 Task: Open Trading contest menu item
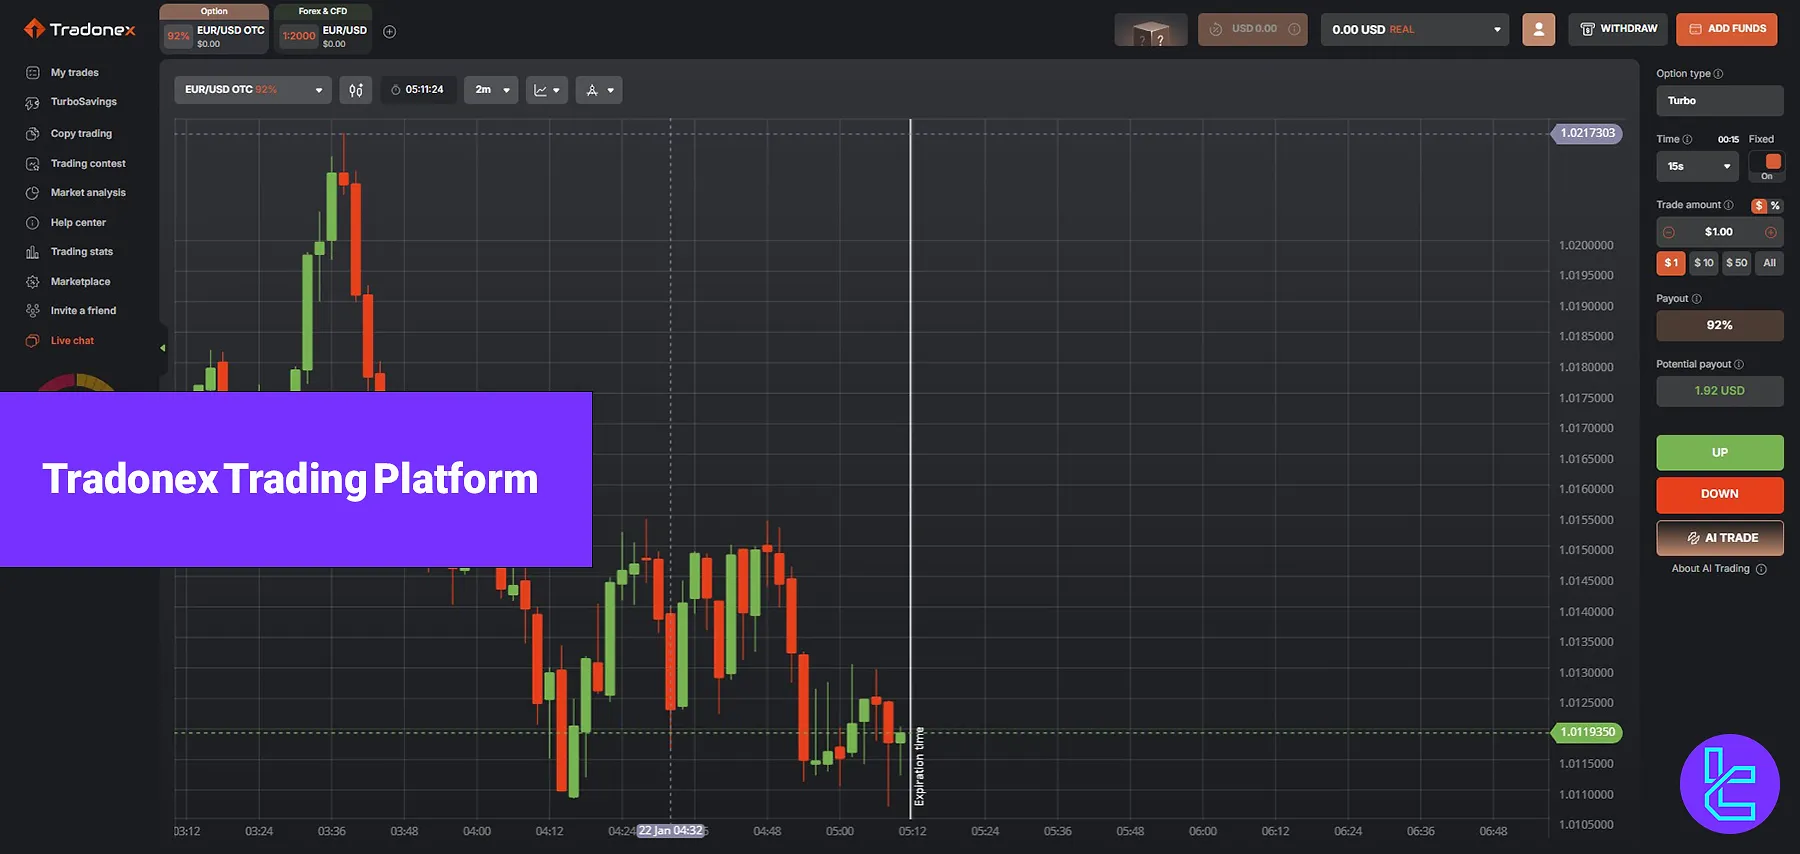point(88,163)
